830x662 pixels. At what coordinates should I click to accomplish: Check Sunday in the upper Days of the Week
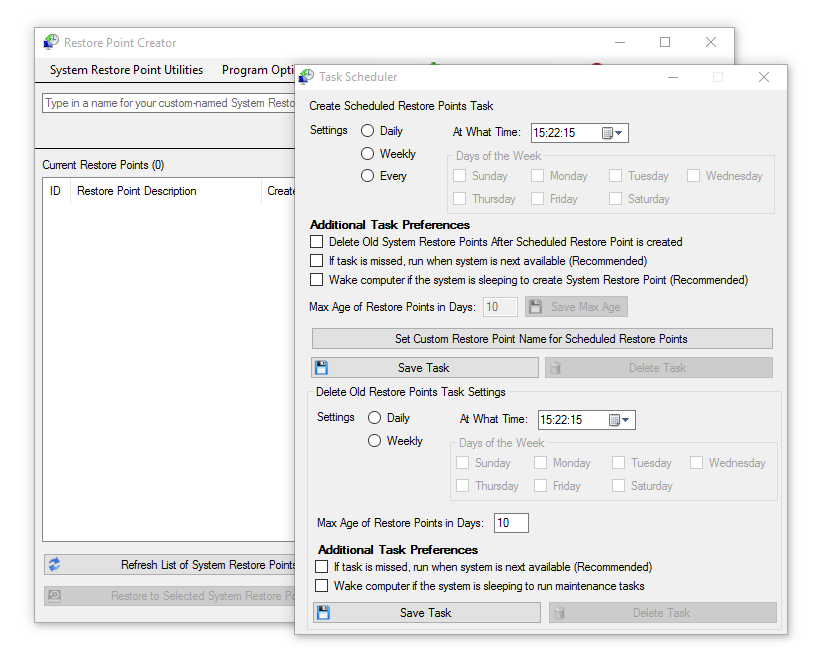pos(459,176)
